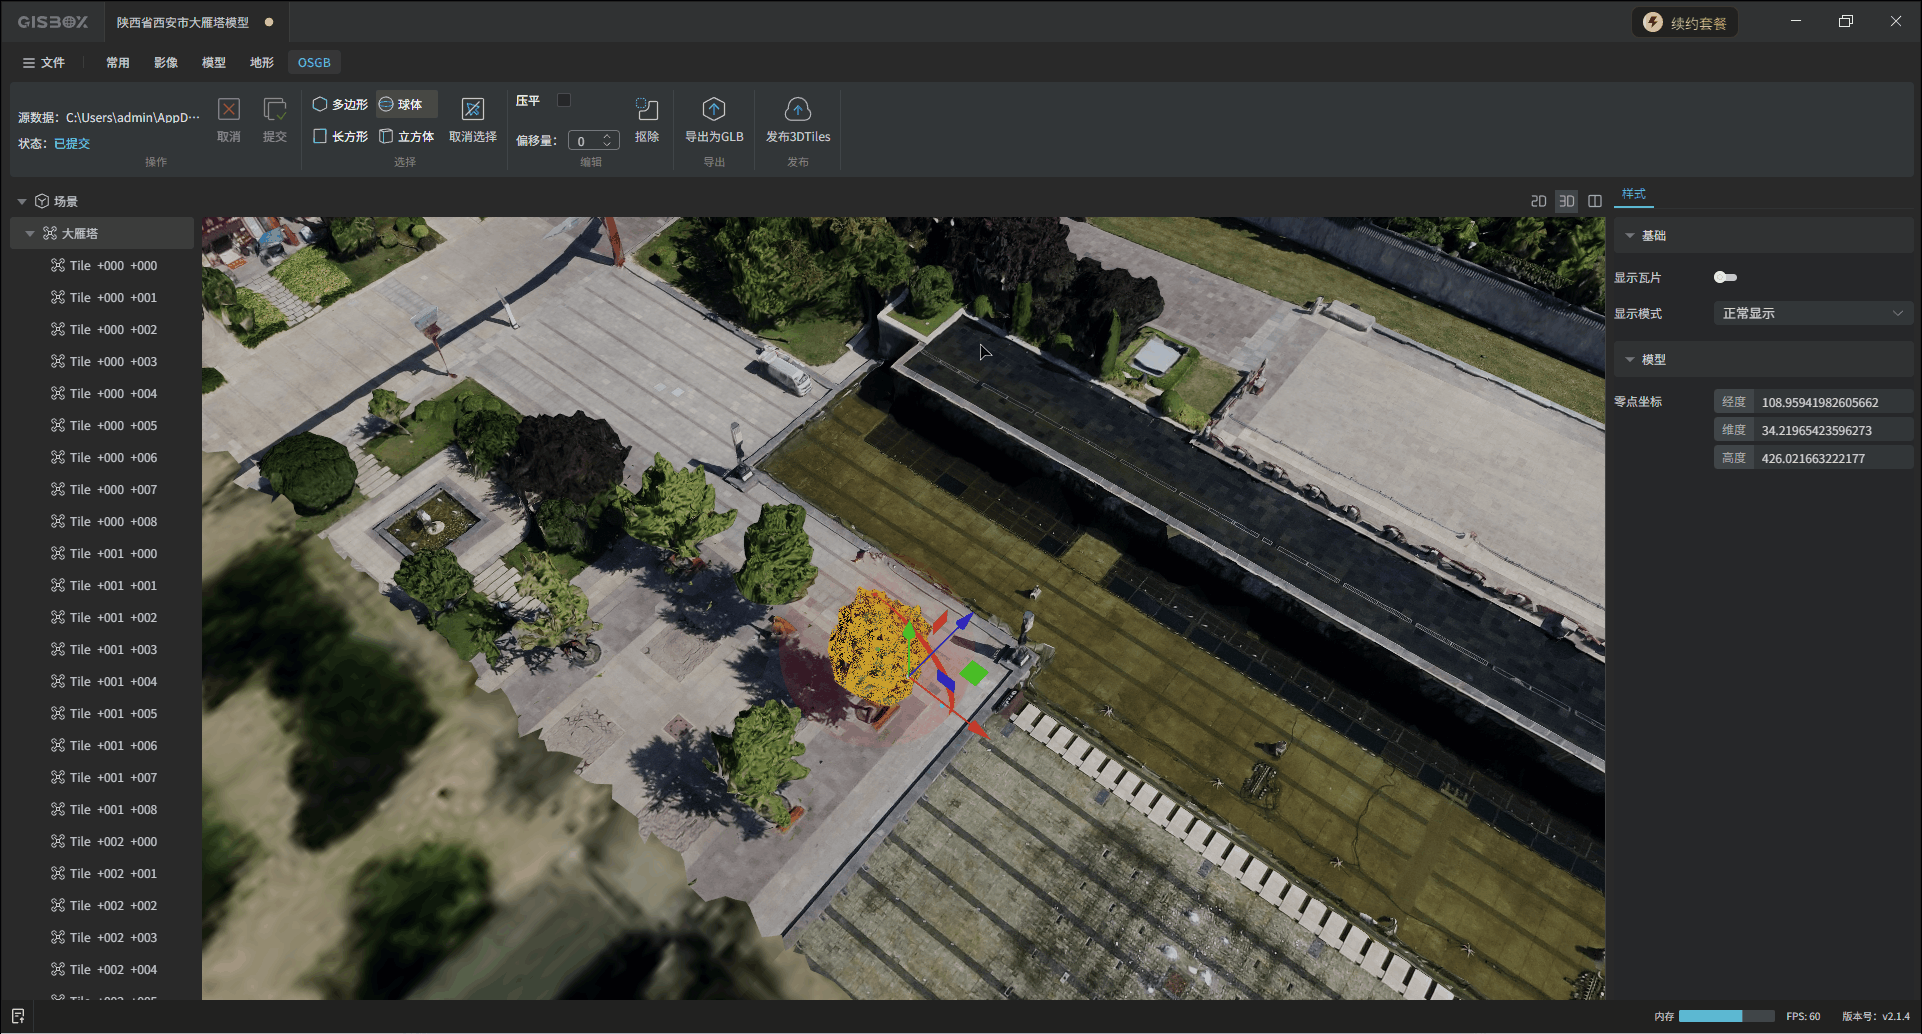Choose the 多边形 polygon selection tool
This screenshot has height=1034, width=1922.
340,104
